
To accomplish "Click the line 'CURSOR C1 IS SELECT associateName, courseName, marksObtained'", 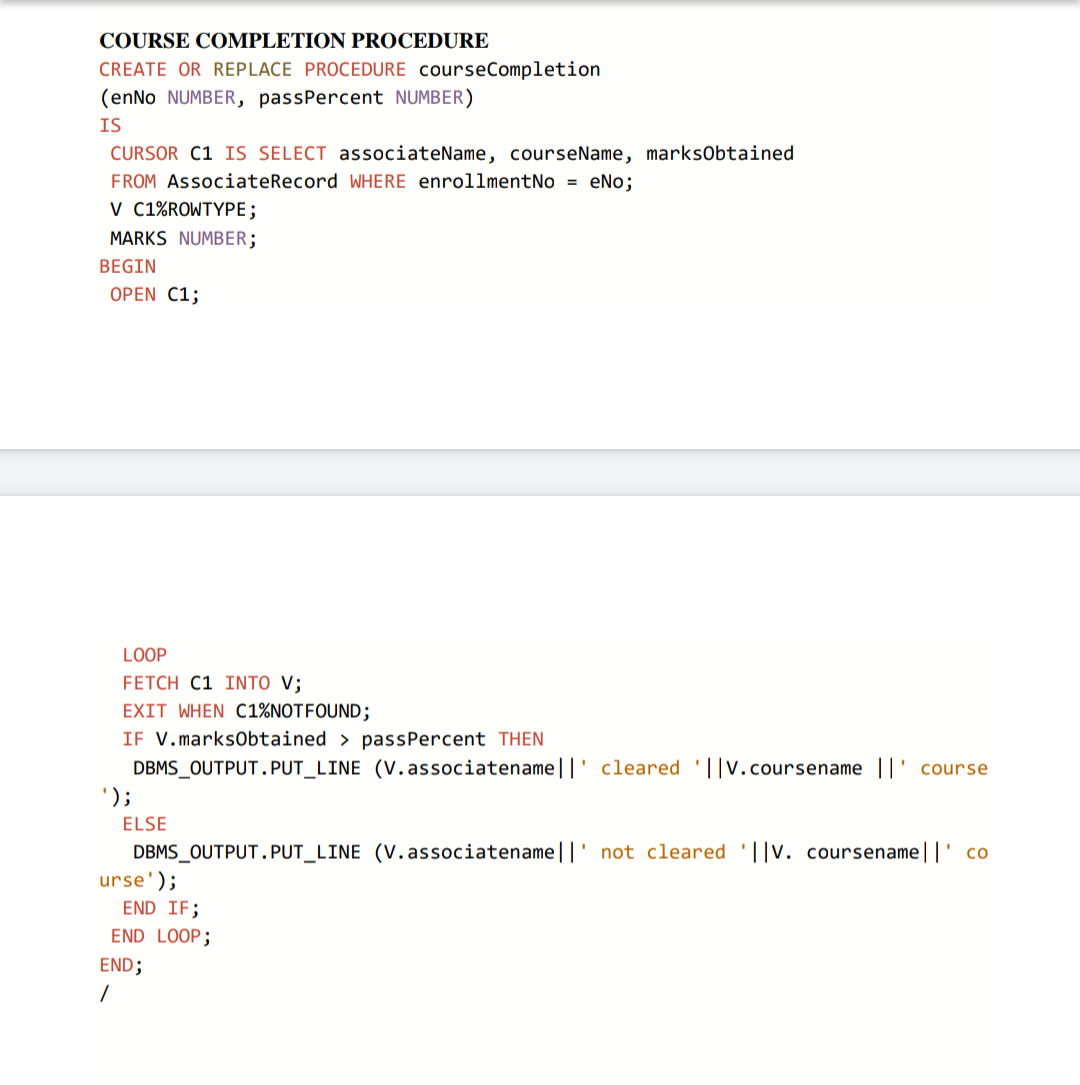I will (x=452, y=154).
